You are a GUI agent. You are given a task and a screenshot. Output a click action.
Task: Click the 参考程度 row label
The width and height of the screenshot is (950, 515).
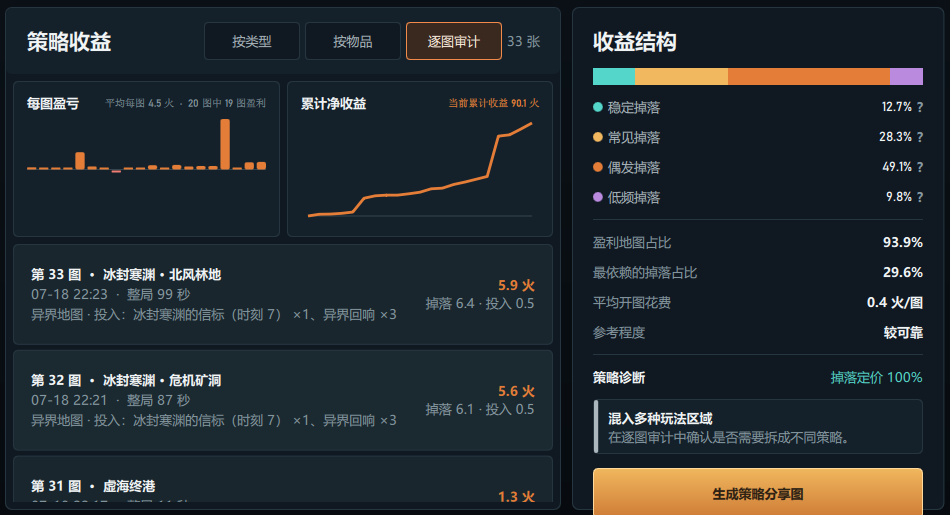619,333
